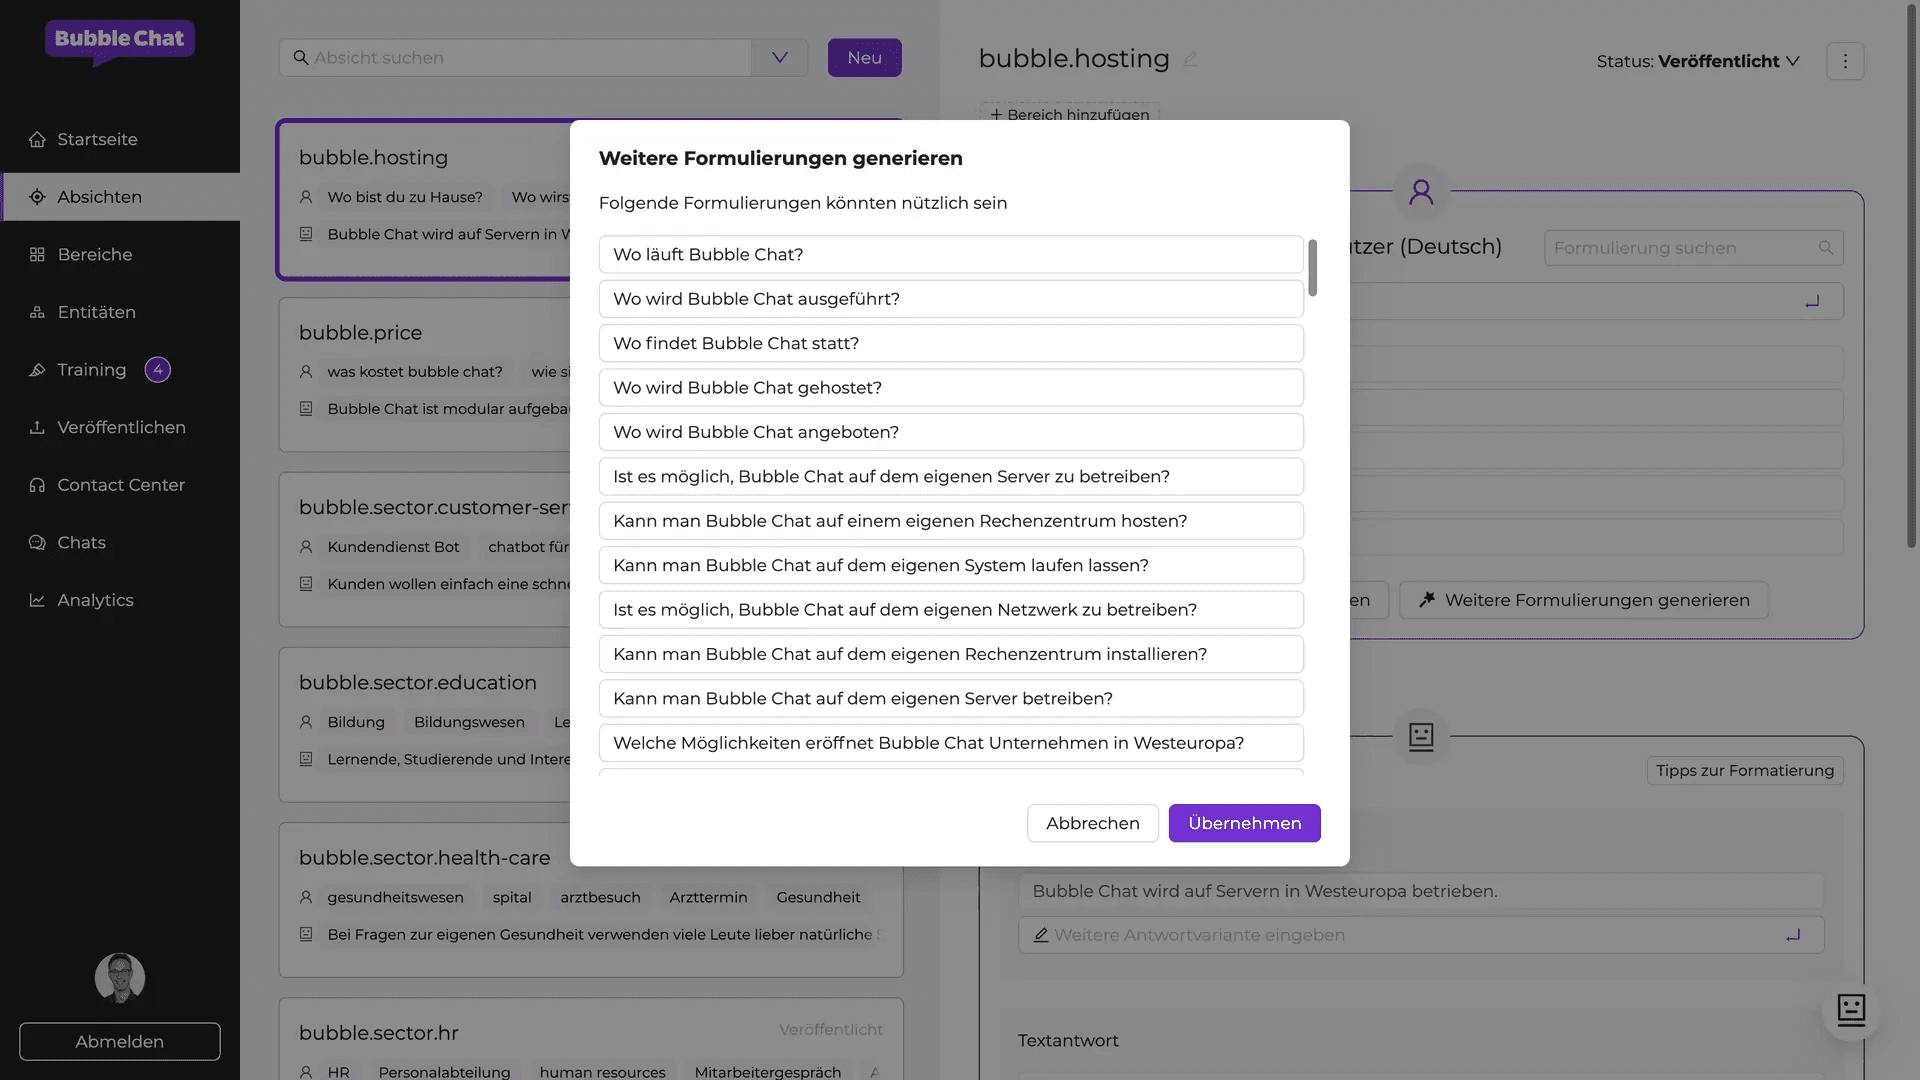Viewport: 1920px width, 1080px height.
Task: Click the Bubble Chat logo
Action: pyautogui.click(x=120, y=40)
